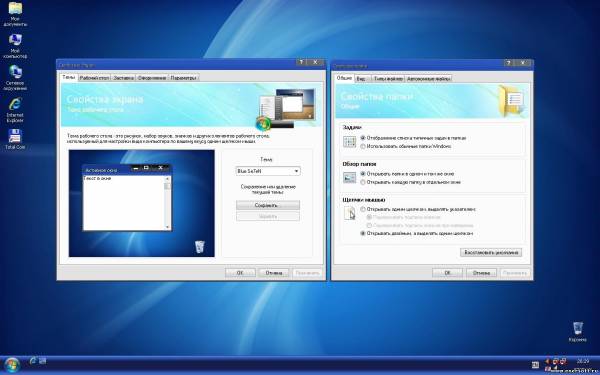The width and height of the screenshot is (600, 375).
Task: Switch to the Заставка tab
Action: [124, 78]
